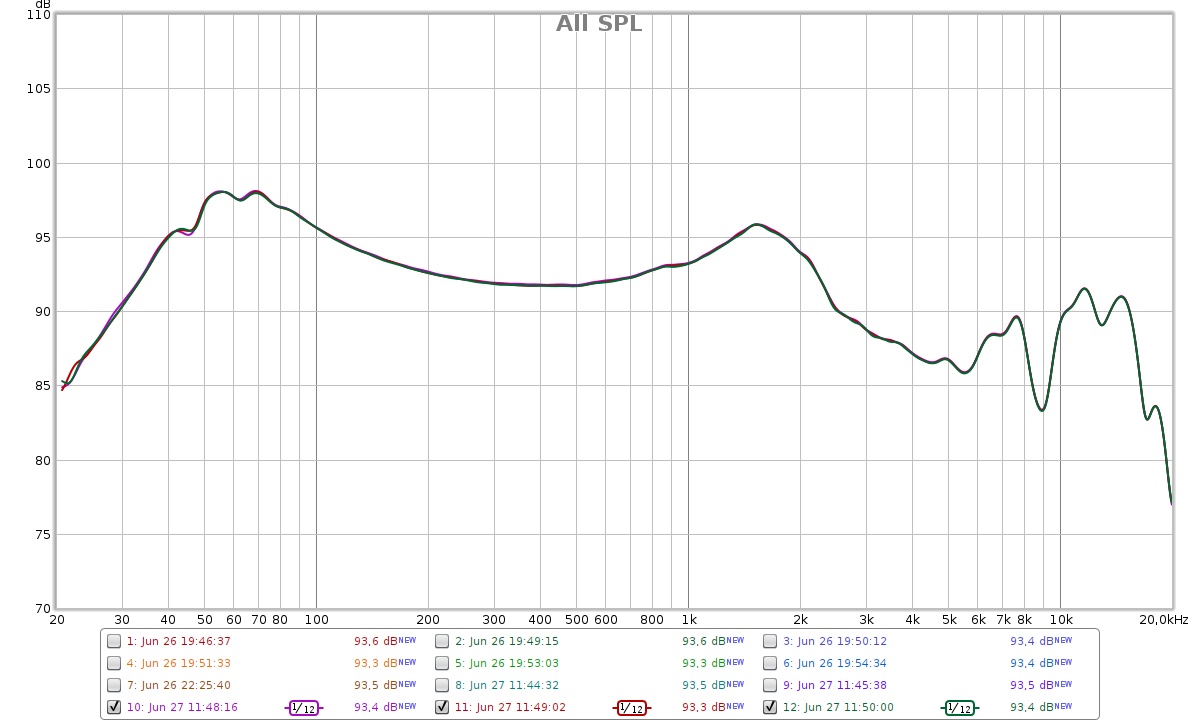
Task: Hide trace 11: Jun 27 11:49:02
Action: coord(442,707)
